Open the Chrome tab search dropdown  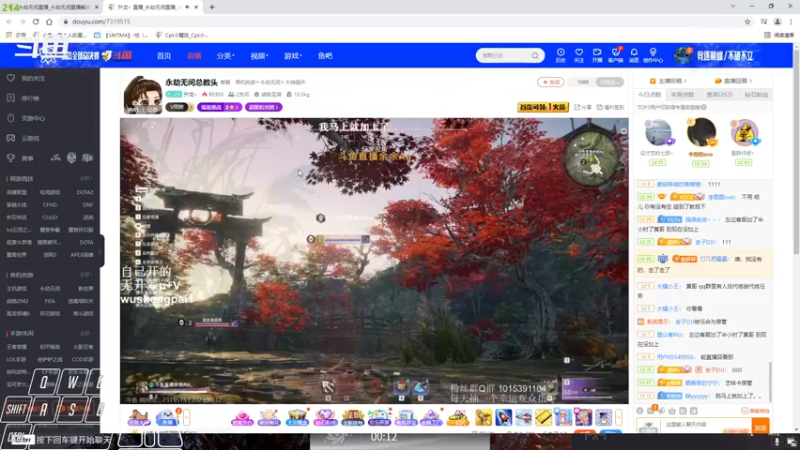[733, 7]
